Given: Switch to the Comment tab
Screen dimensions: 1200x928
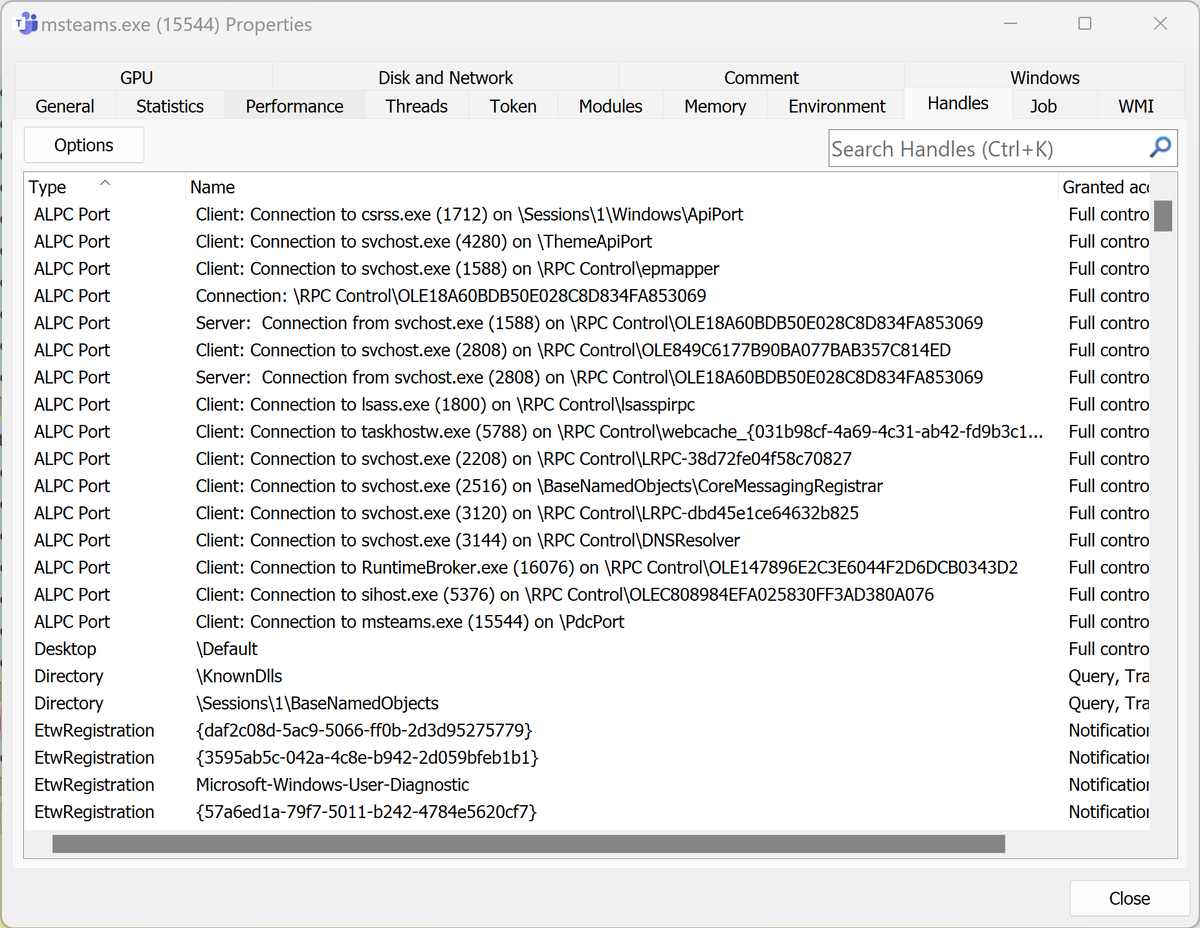Looking at the screenshot, I should [x=761, y=77].
